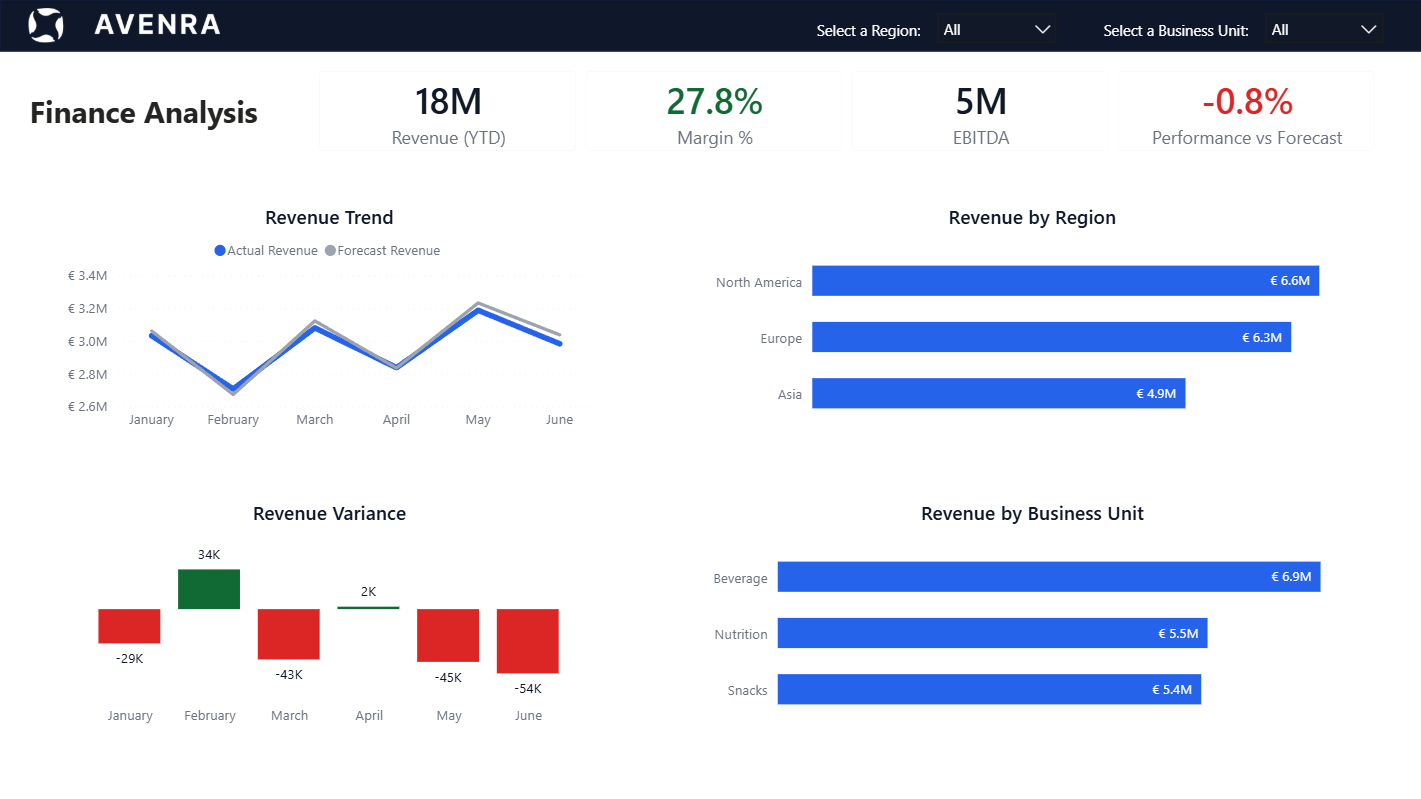Select the North America revenue bar
This screenshot has width=1421, height=799.
1065,281
